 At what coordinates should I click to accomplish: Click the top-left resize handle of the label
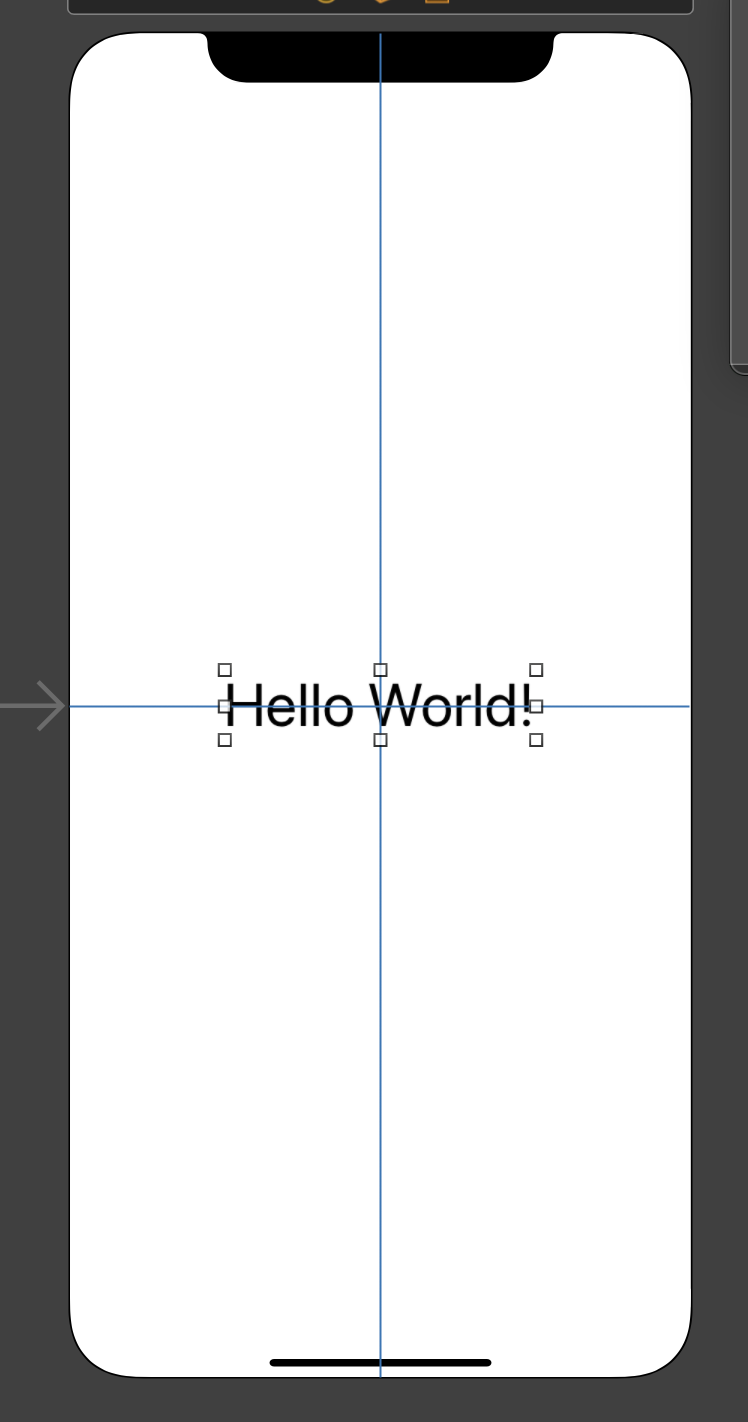click(x=225, y=670)
